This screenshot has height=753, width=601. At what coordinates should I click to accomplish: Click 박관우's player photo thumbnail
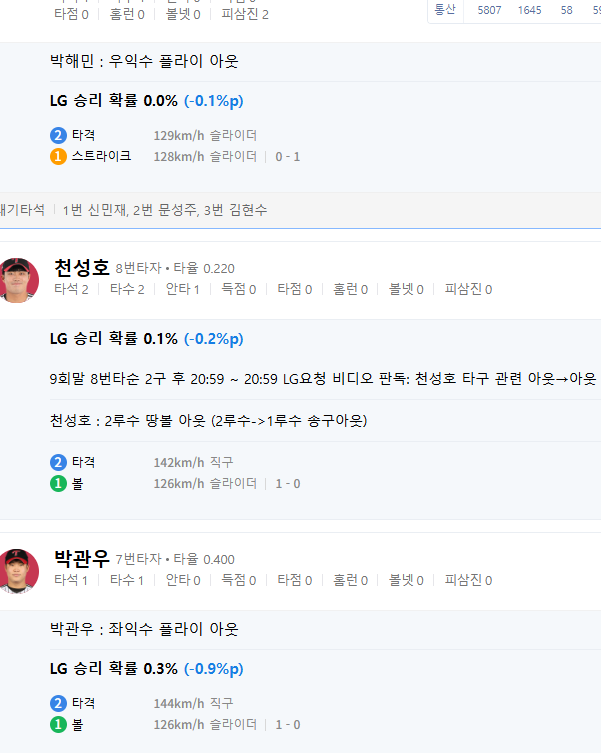(x=18, y=570)
